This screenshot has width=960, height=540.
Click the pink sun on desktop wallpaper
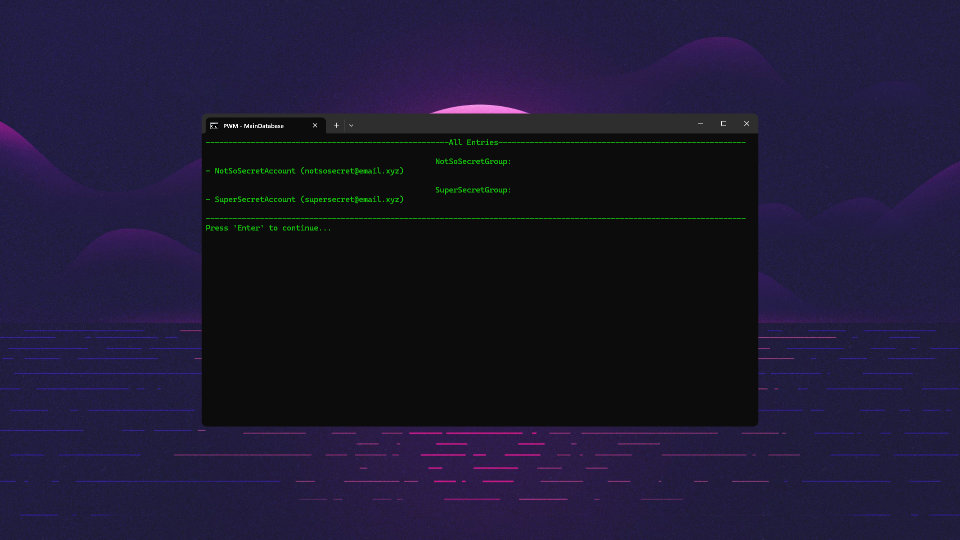(480, 109)
